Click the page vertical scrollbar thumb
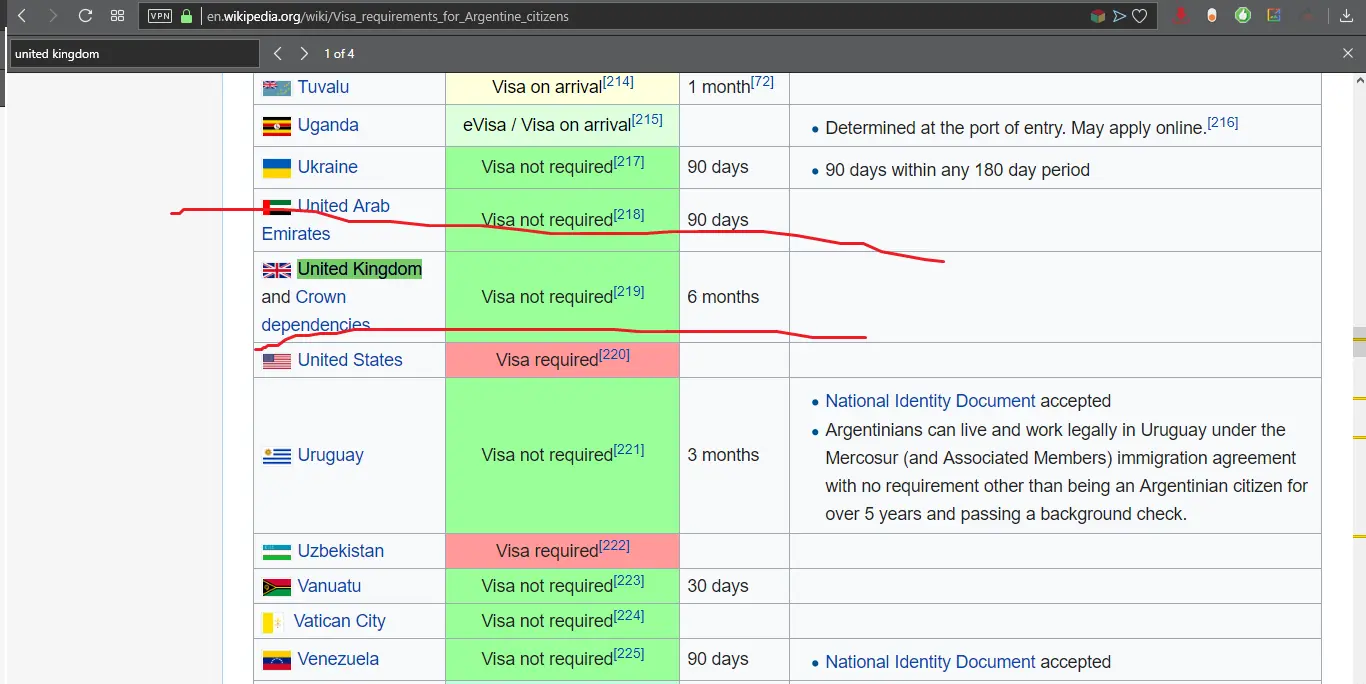Image resolution: width=1366 pixels, height=684 pixels. [x=1358, y=342]
